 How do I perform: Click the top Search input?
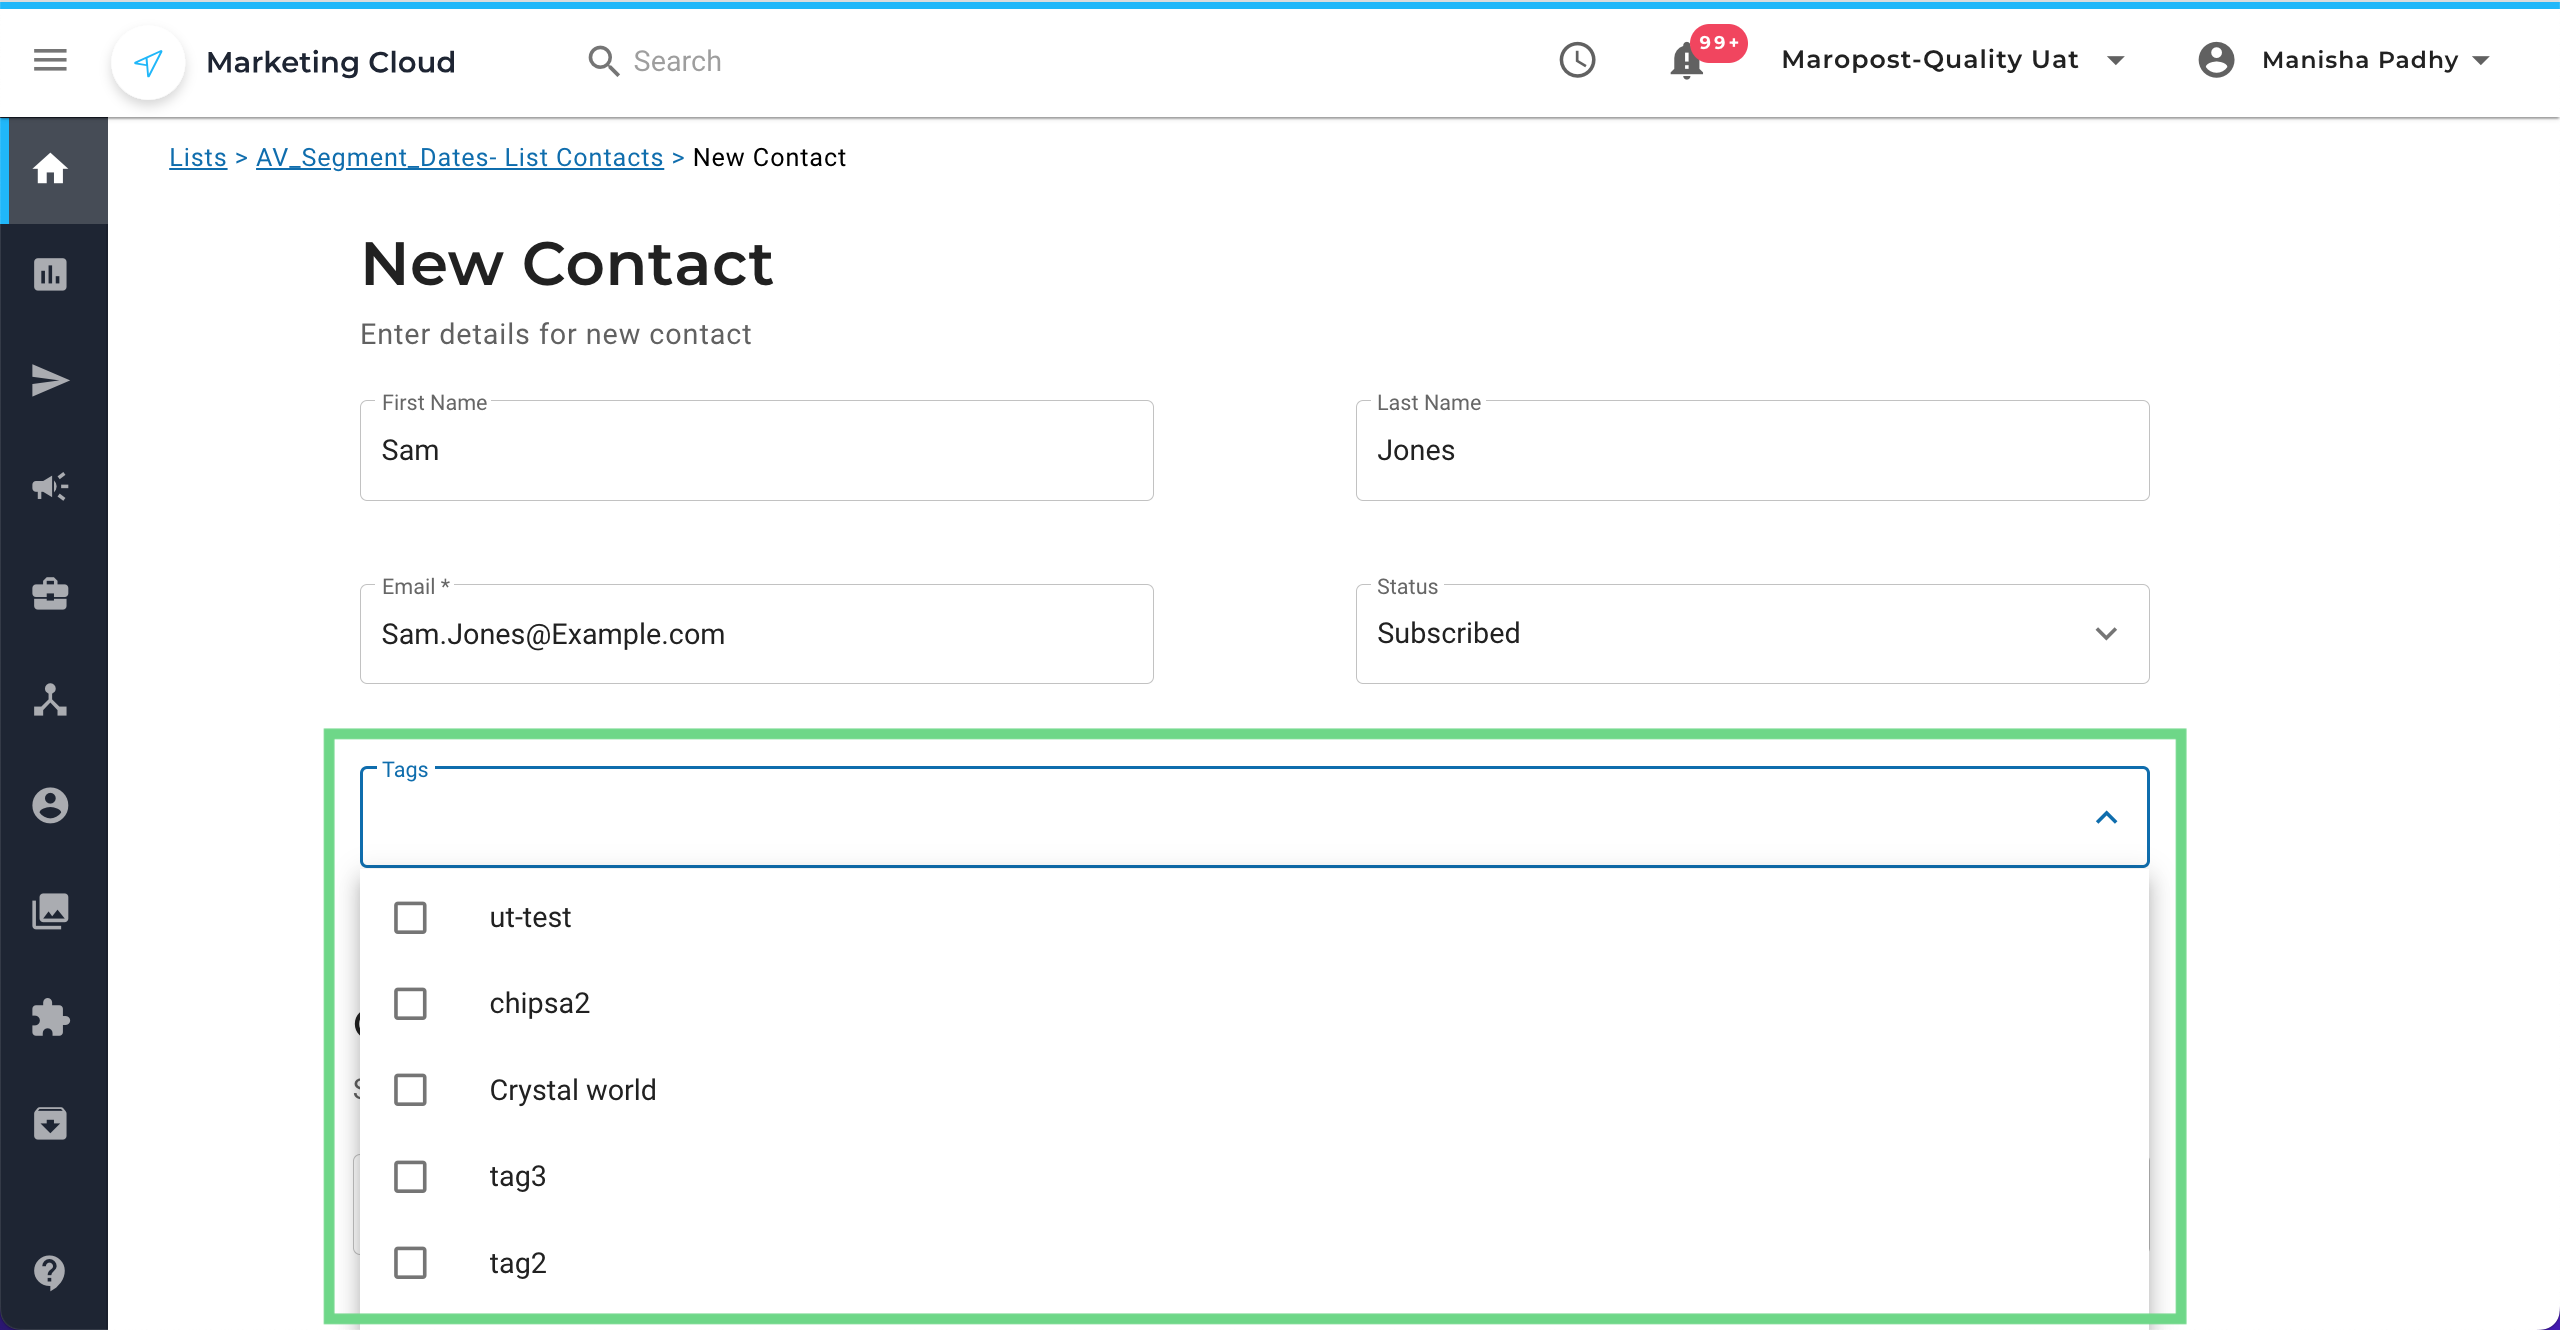677,61
